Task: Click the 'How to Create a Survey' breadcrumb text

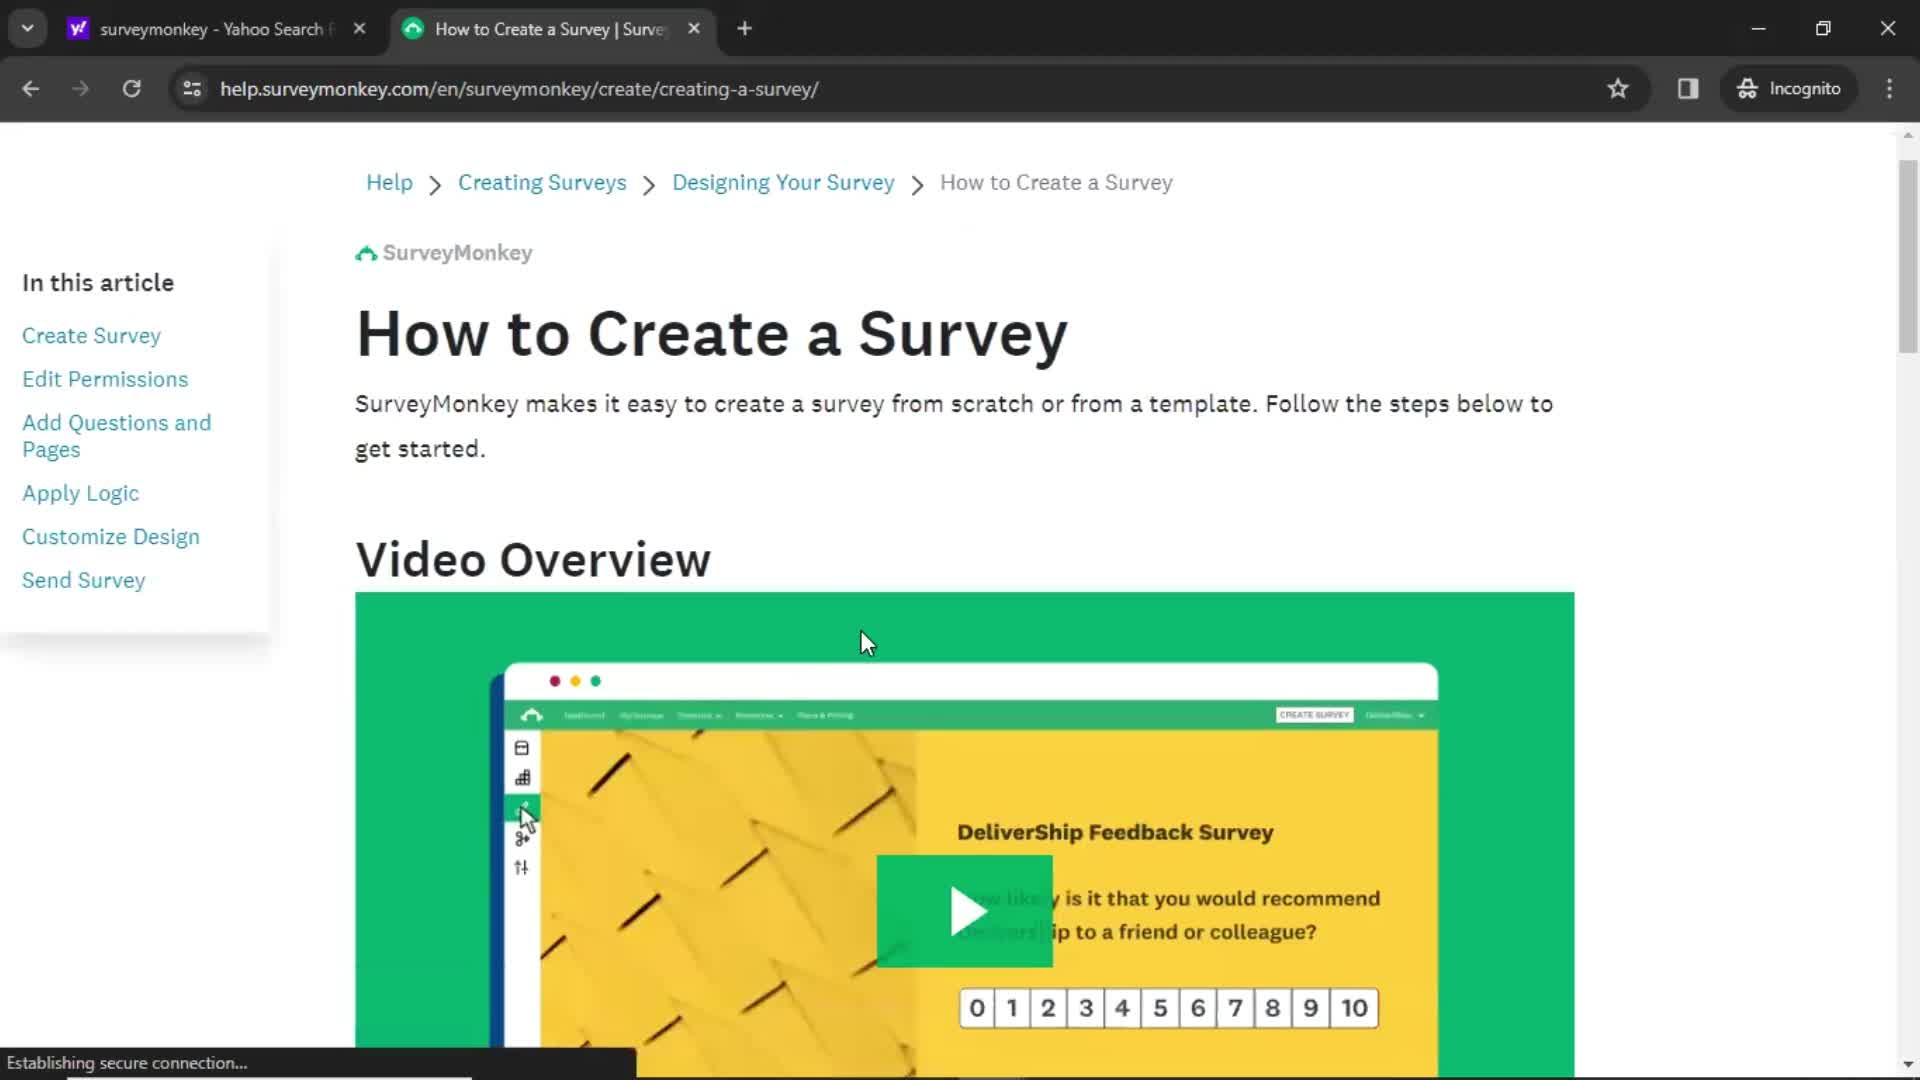Action: coord(1056,183)
